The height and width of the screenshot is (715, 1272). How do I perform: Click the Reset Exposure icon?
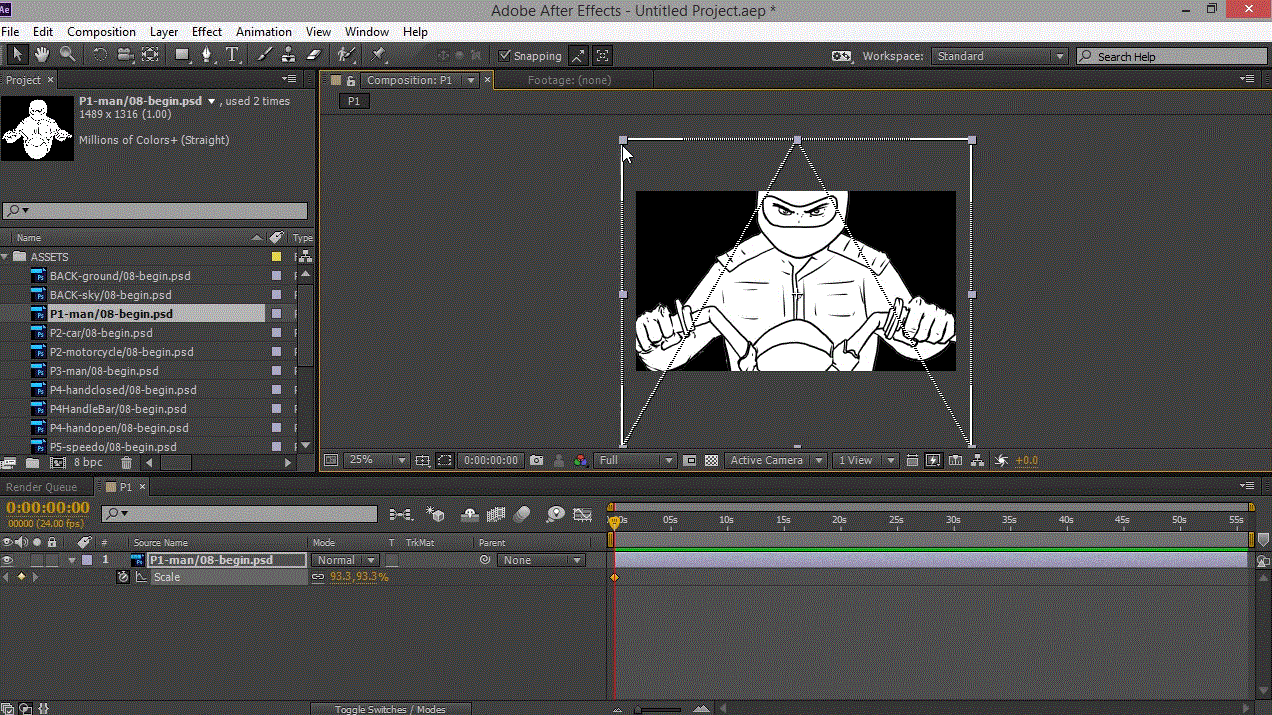[1001, 460]
